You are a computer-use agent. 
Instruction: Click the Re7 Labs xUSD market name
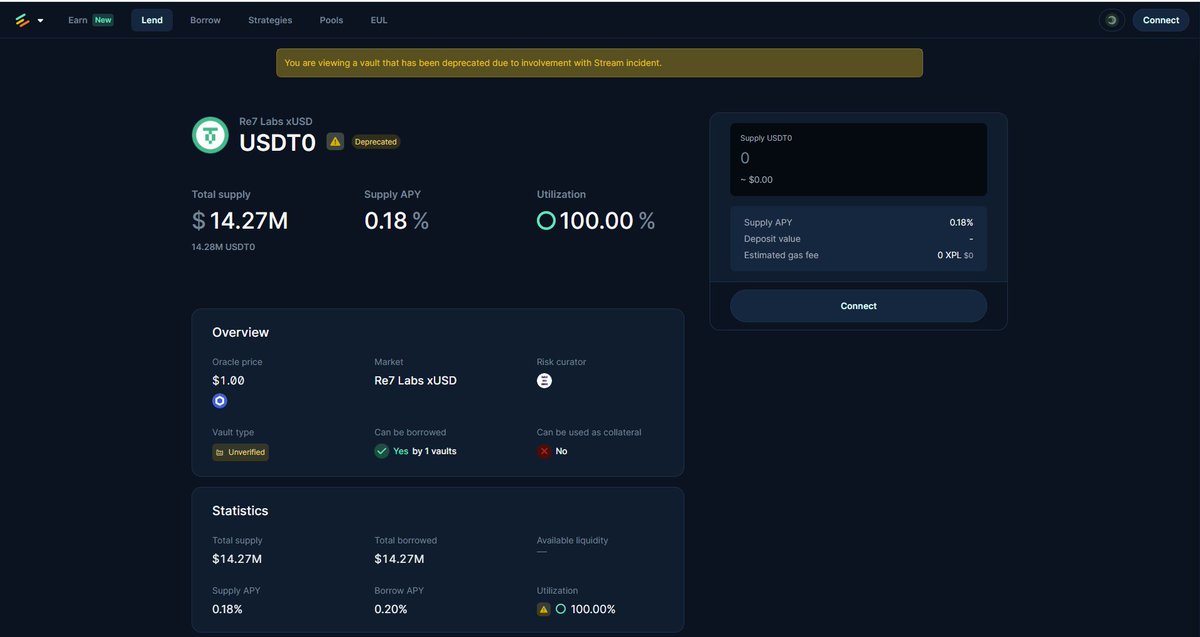[415, 380]
